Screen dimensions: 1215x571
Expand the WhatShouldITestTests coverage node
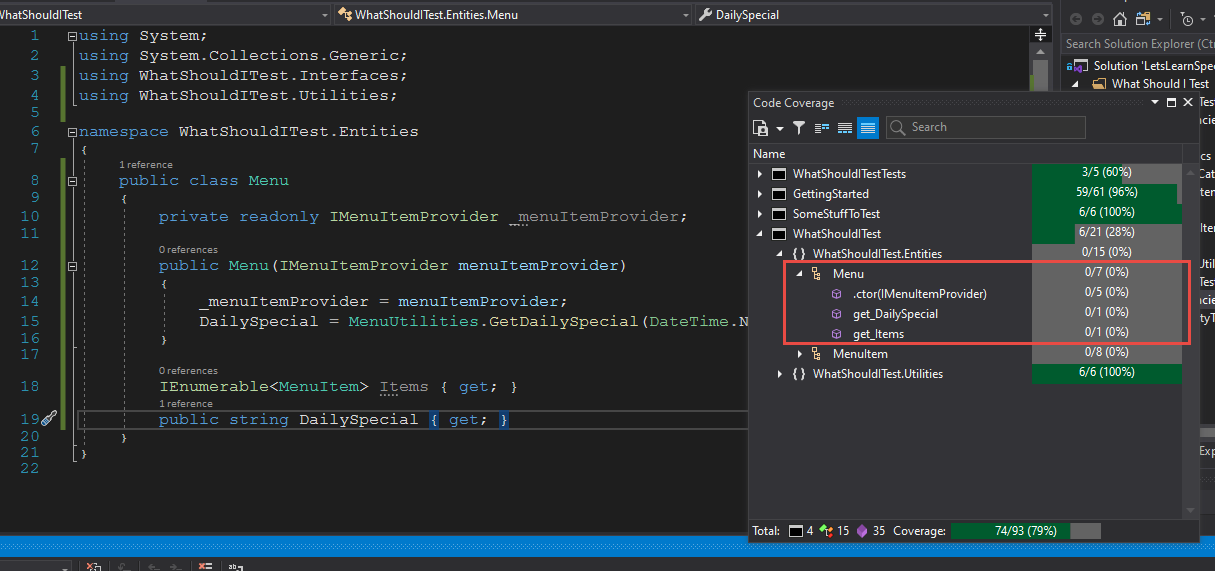[x=761, y=174]
